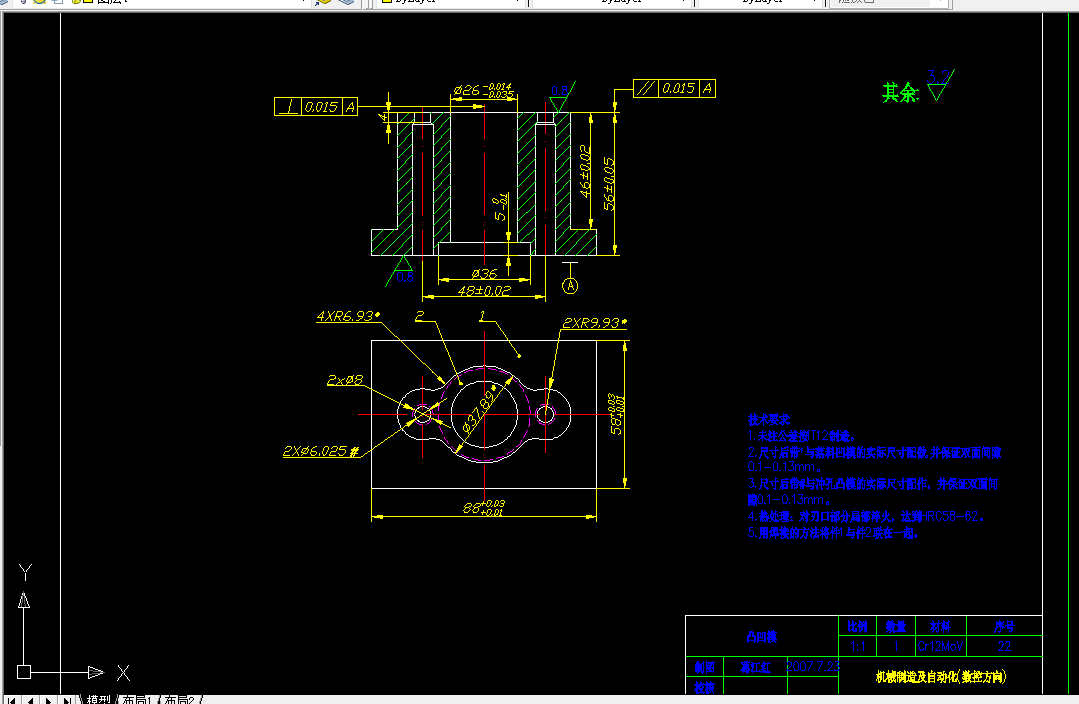Select the 凸凹模 title block name
Screen dimensions: 1079x704
[x=762, y=637]
